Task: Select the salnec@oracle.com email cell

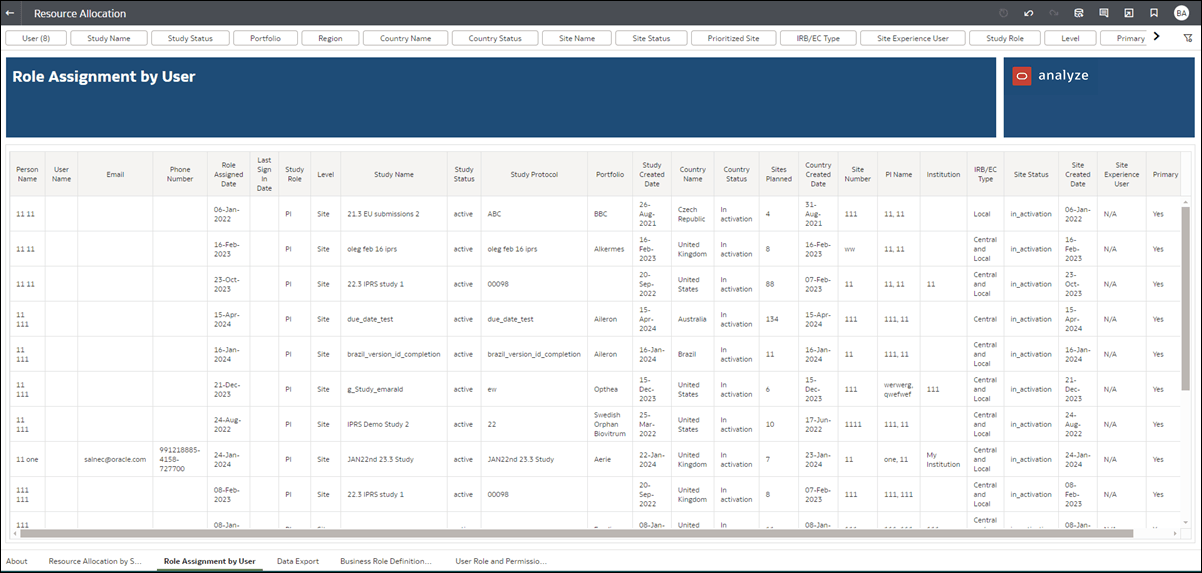Action: 115,459
